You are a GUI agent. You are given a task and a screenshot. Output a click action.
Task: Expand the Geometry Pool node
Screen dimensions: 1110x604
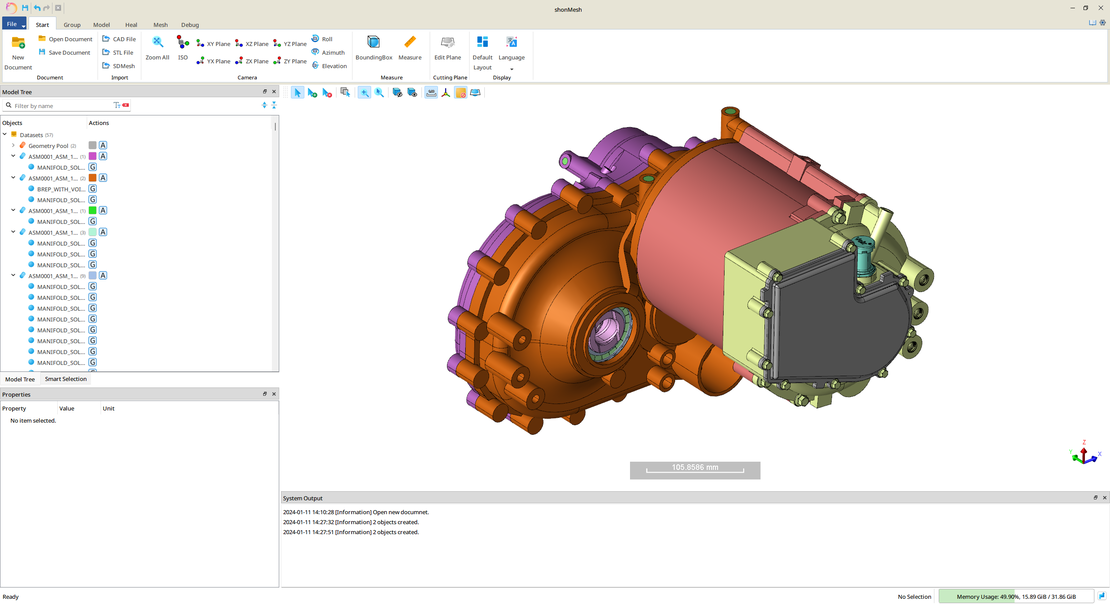(13, 145)
